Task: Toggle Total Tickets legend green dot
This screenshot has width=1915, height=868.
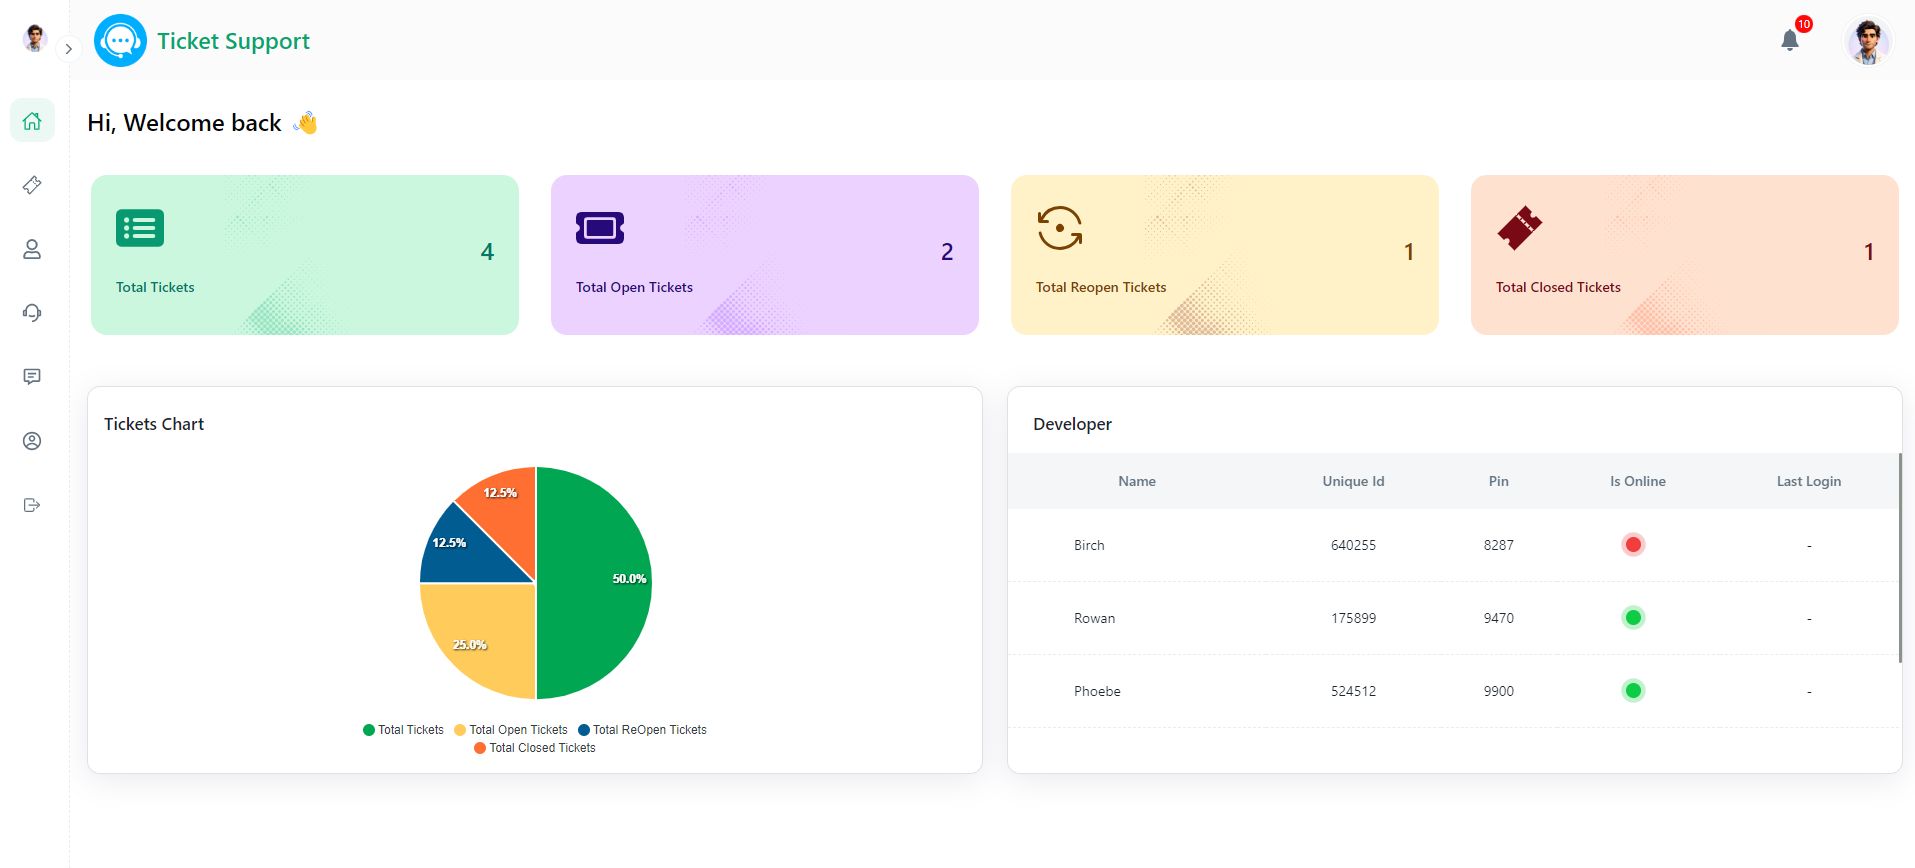Action: tap(369, 730)
